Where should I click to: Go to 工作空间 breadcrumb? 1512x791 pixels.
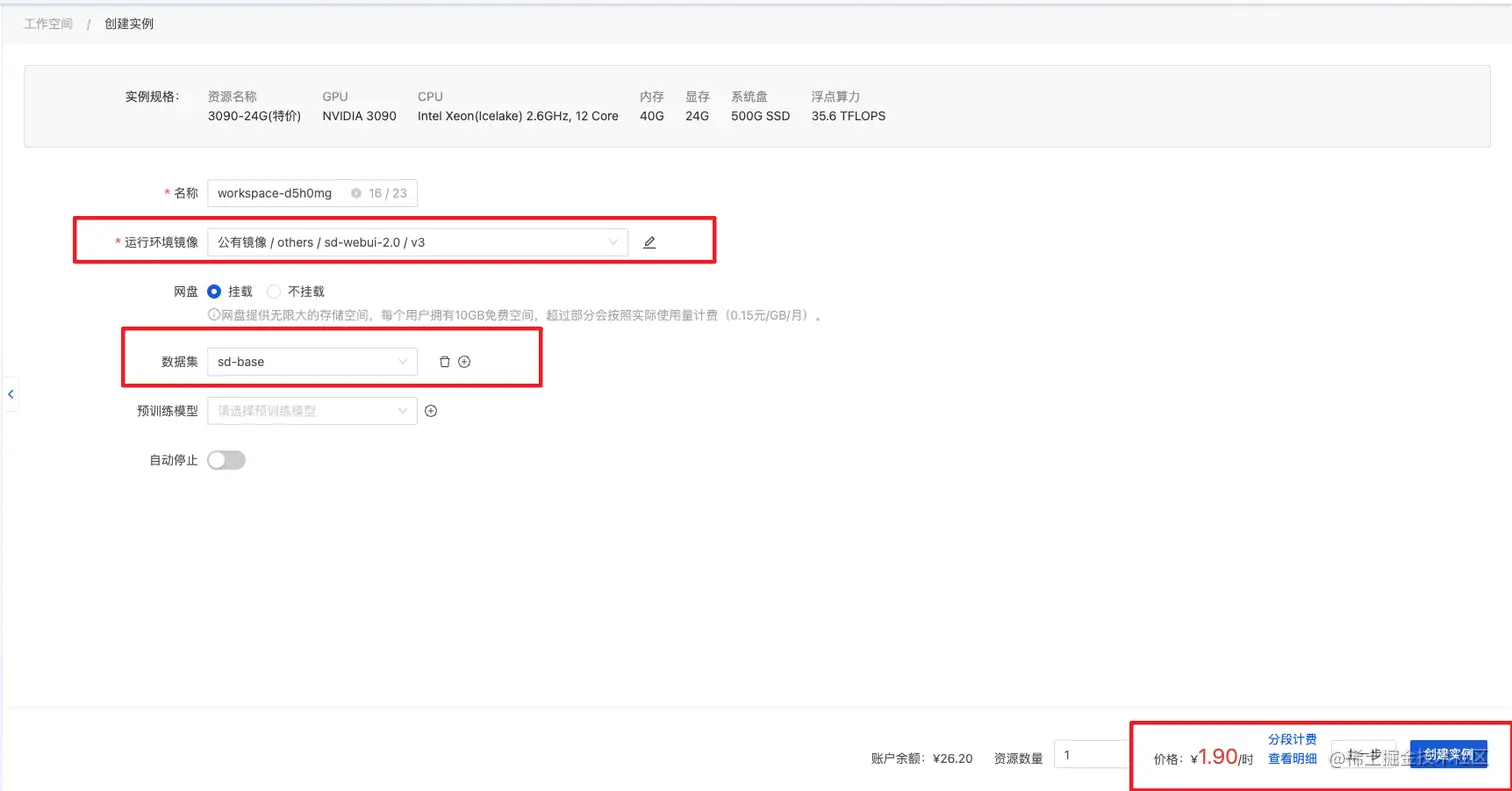[48, 23]
